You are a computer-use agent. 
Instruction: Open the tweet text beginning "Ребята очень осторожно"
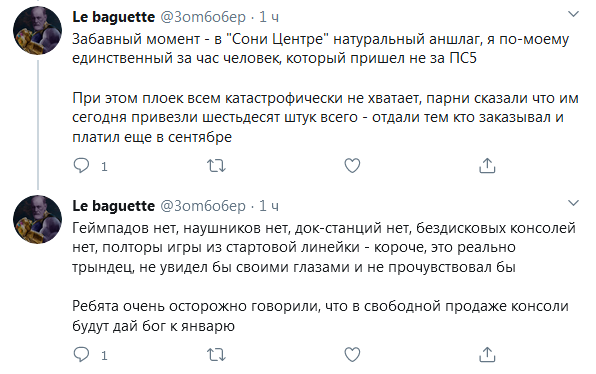pyautogui.click(x=320, y=316)
